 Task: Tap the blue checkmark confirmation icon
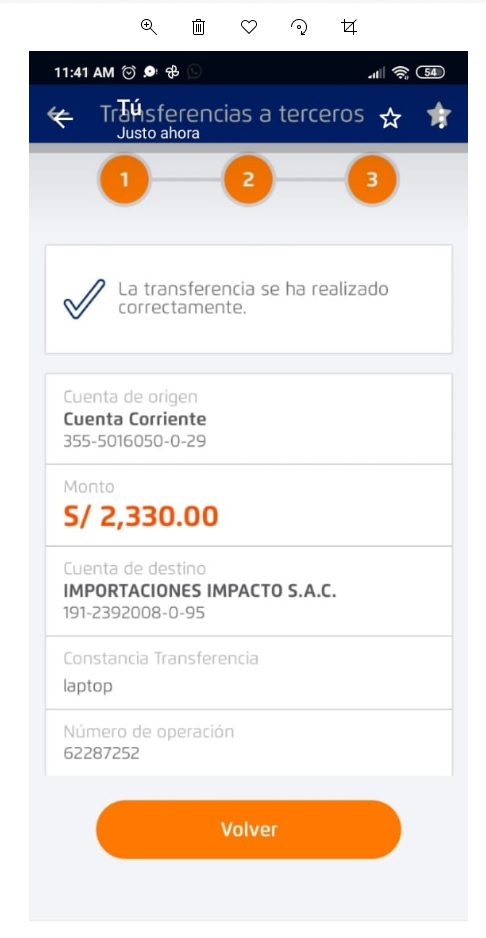[x=84, y=299]
